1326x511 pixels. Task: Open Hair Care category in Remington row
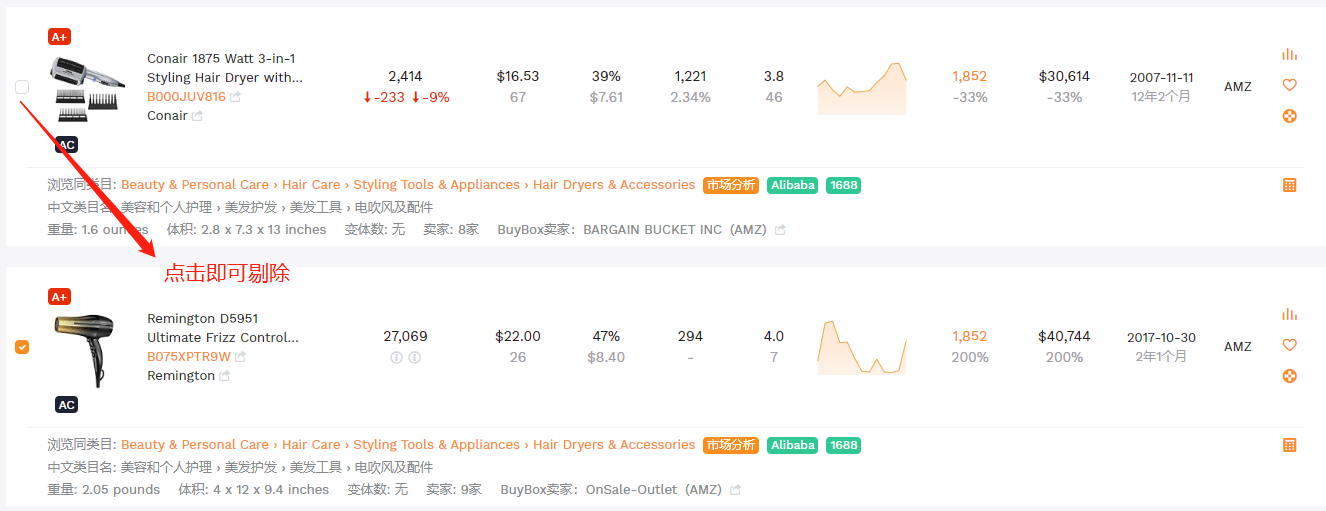(x=311, y=445)
